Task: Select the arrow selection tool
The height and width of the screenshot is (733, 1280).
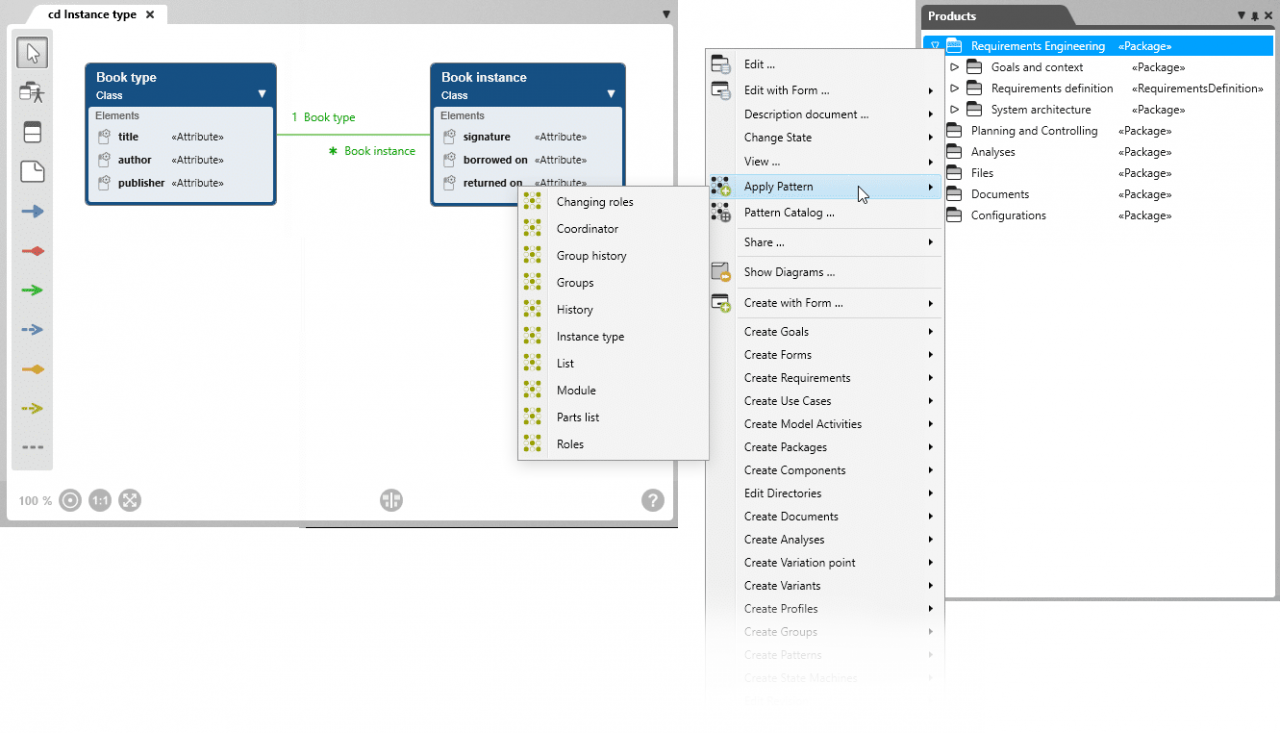Action: (x=31, y=52)
